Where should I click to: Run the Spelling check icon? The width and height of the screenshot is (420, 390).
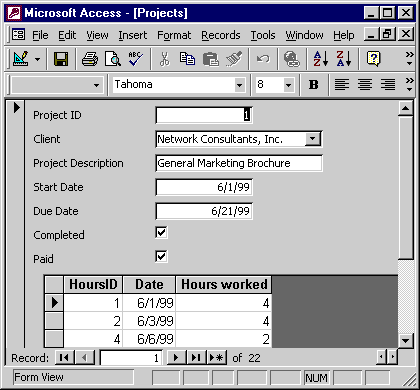[x=136, y=59]
